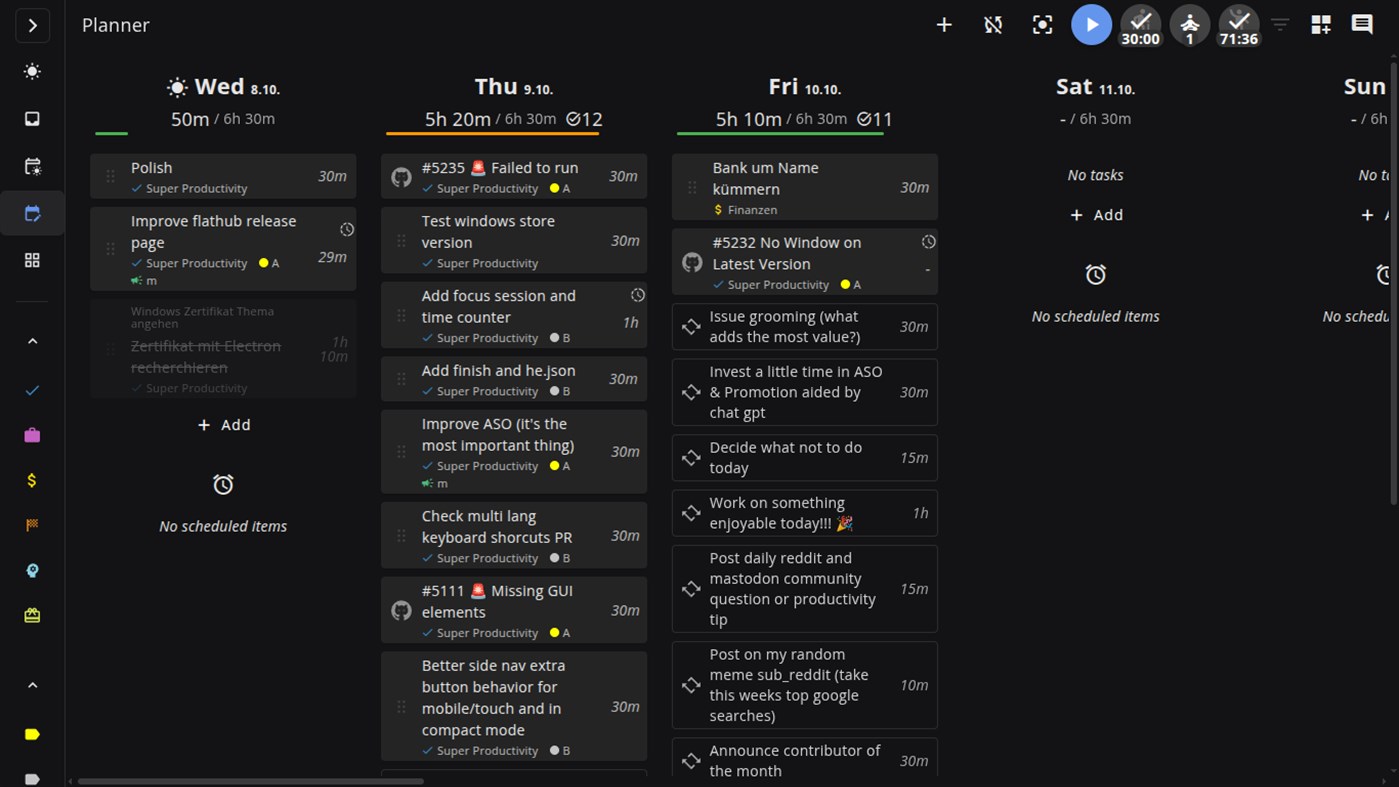The height and width of the screenshot is (787, 1399).
Task: Open the briefcase project icon in the sidebar
Action: coord(31,435)
